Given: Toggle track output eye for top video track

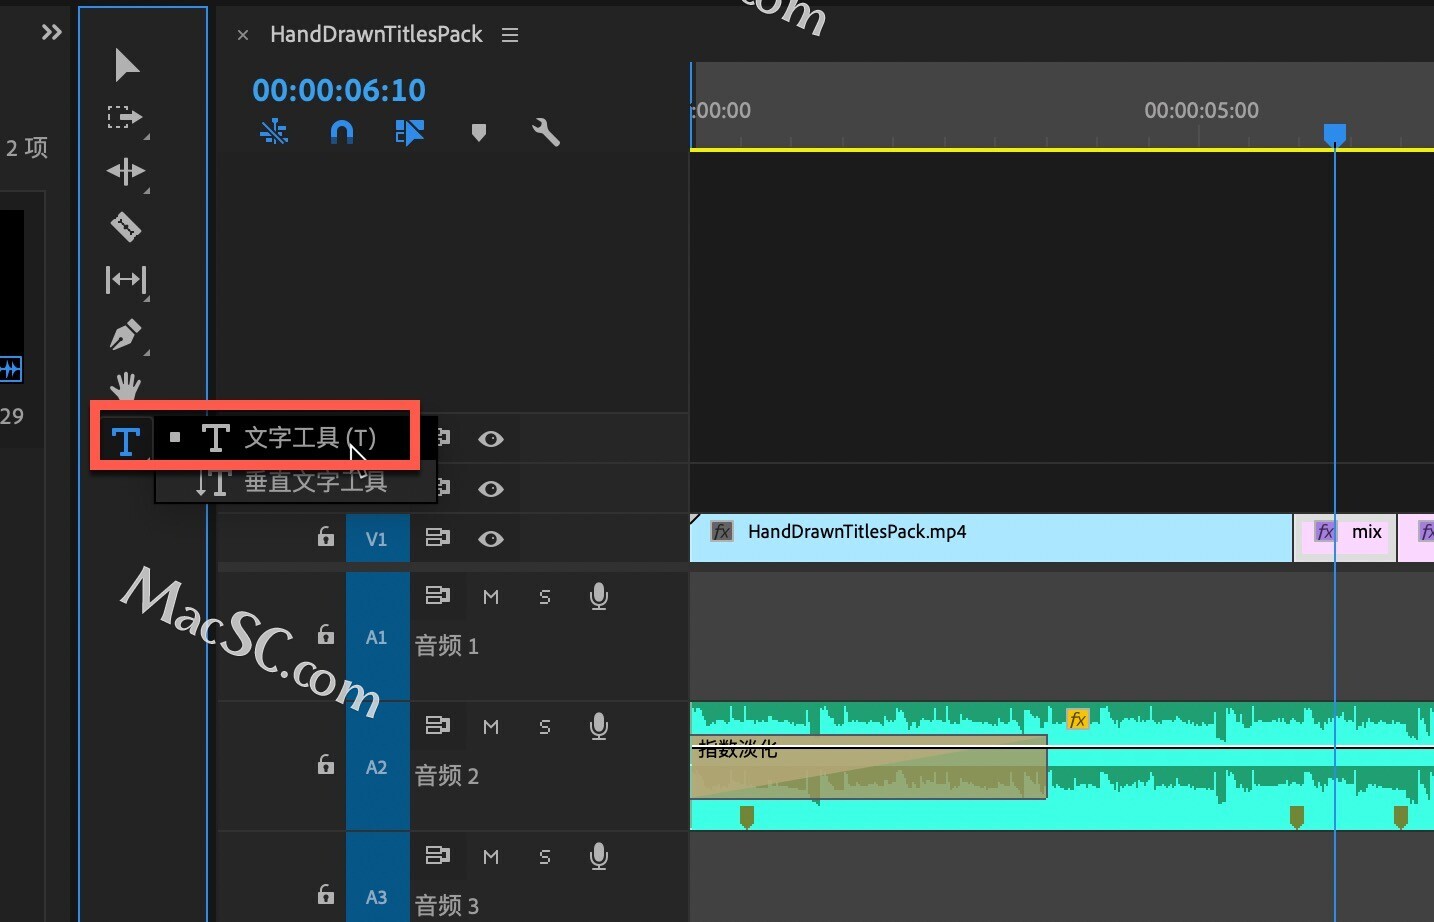Looking at the screenshot, I should (491, 439).
